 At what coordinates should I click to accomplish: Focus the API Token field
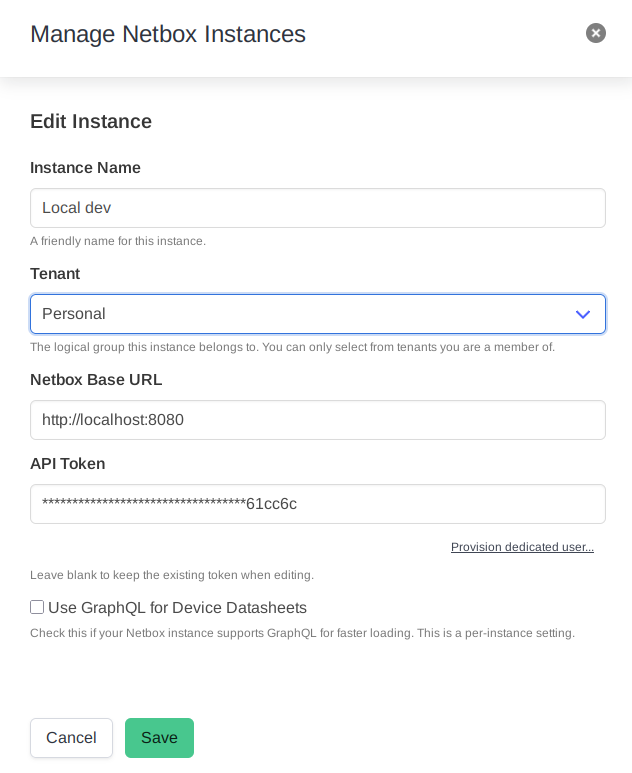coord(317,504)
